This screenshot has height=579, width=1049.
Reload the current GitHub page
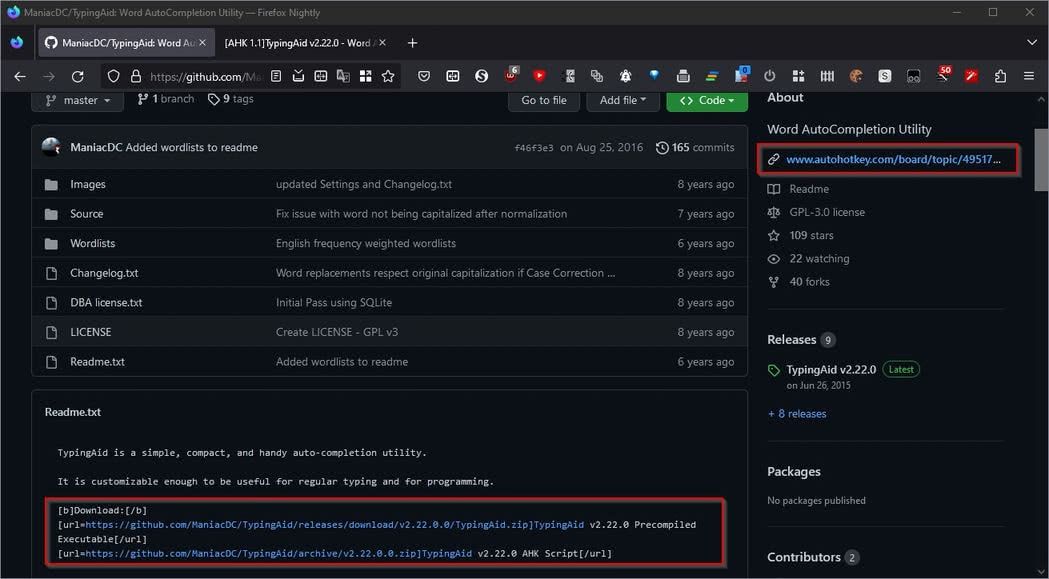[x=77, y=76]
